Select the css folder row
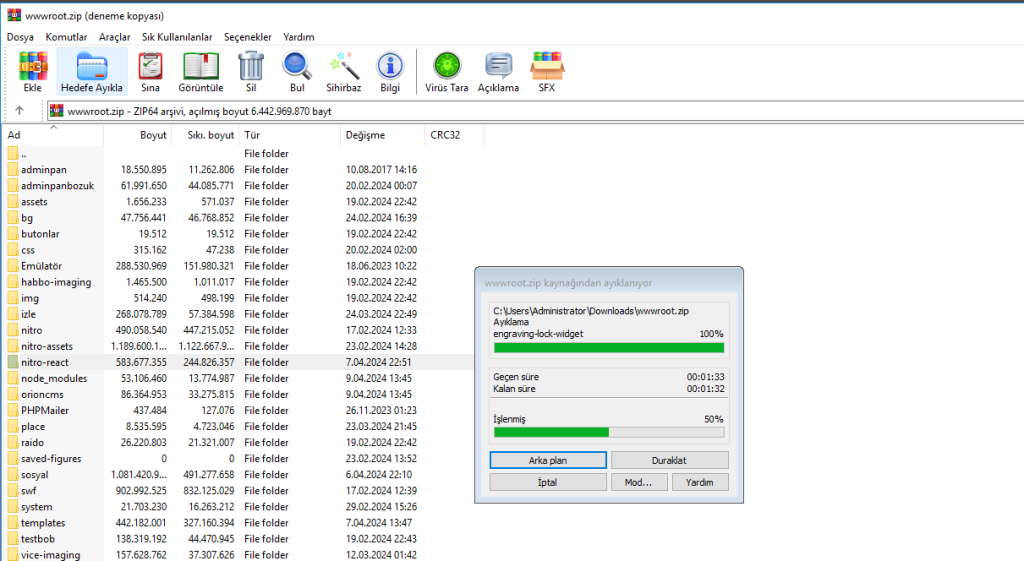The image size is (1024, 561). pyautogui.click(x=238, y=249)
